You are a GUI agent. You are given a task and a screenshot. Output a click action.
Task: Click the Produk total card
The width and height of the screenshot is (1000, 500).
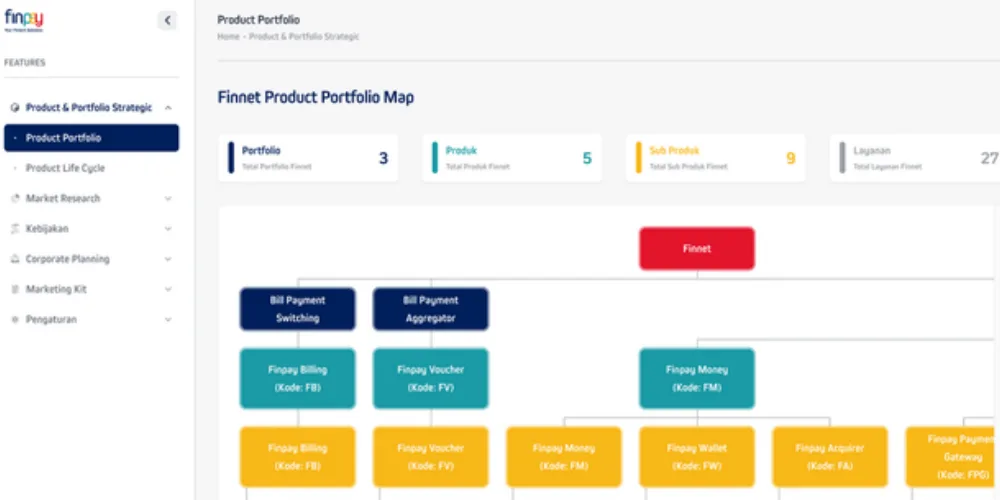[x=511, y=158]
